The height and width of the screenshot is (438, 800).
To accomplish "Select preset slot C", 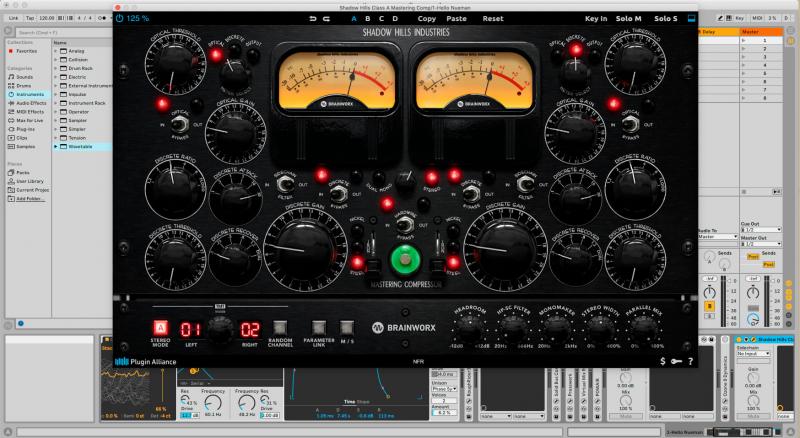I will [381, 19].
